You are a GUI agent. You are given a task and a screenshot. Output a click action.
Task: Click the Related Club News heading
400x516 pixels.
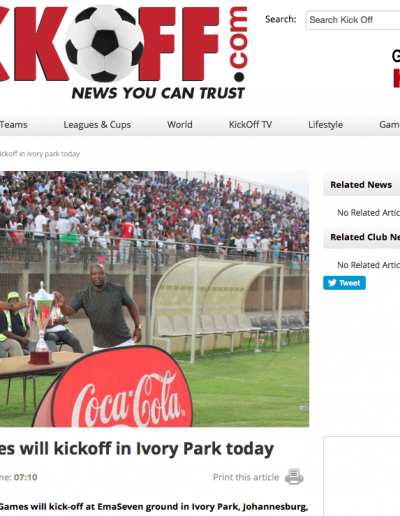pos(365,237)
